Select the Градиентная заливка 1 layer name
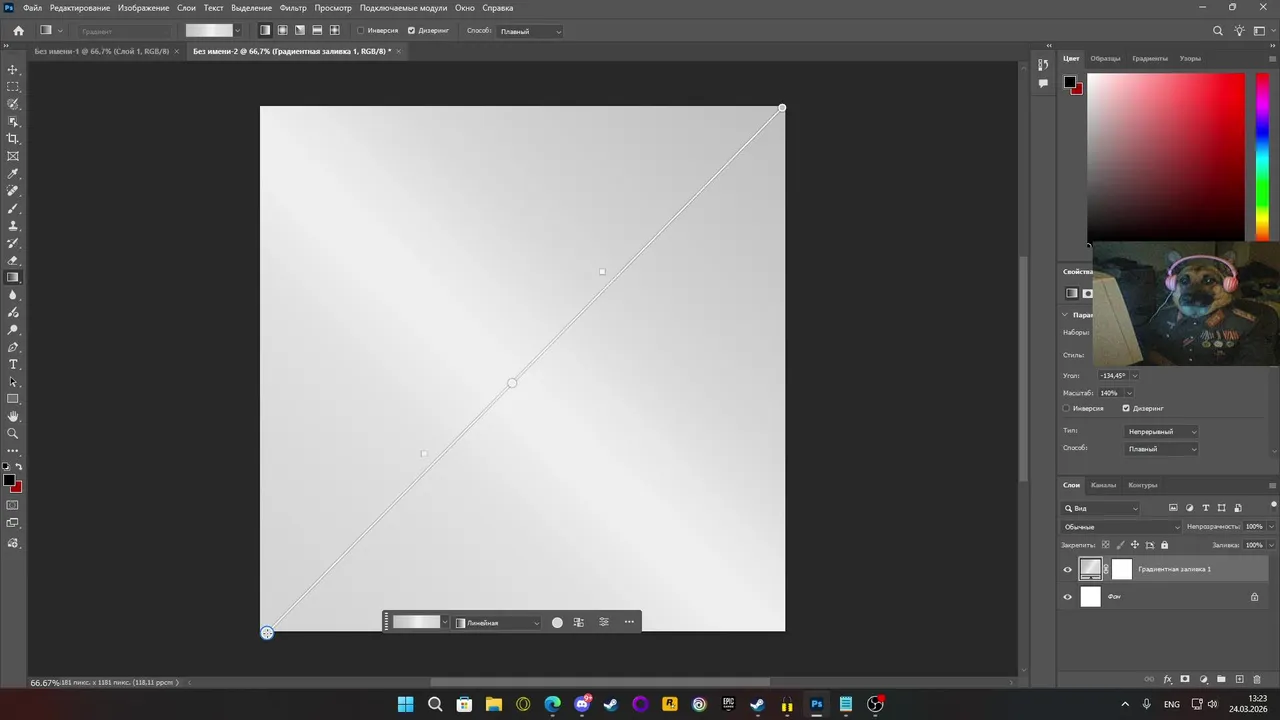 point(1174,569)
